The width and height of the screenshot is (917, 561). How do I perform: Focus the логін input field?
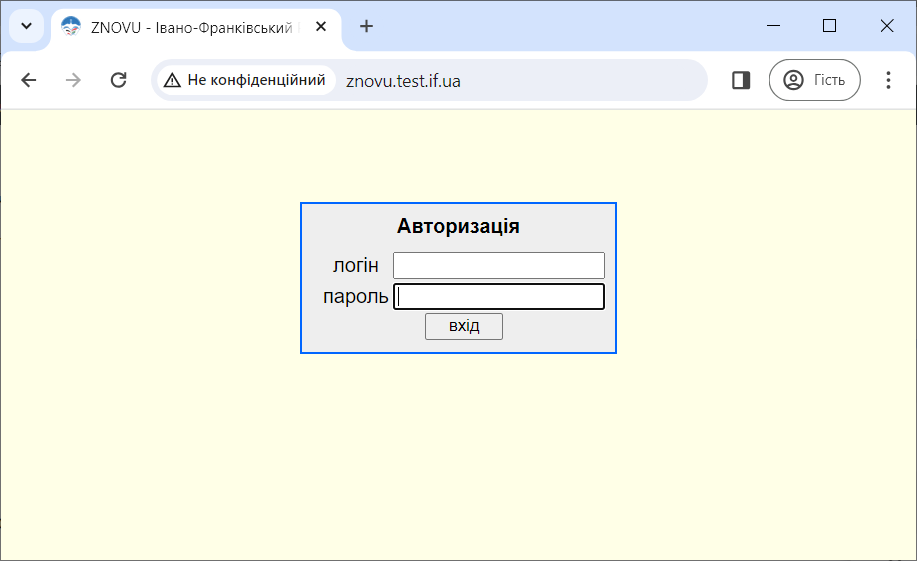[499, 265]
